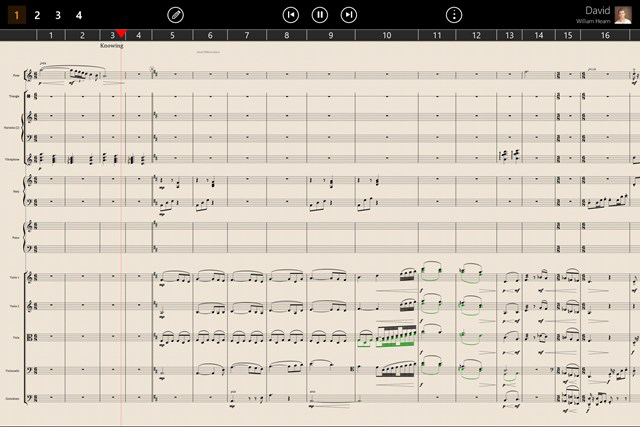Switch to page tab 4
The width and height of the screenshot is (640, 427).
click(x=79, y=15)
